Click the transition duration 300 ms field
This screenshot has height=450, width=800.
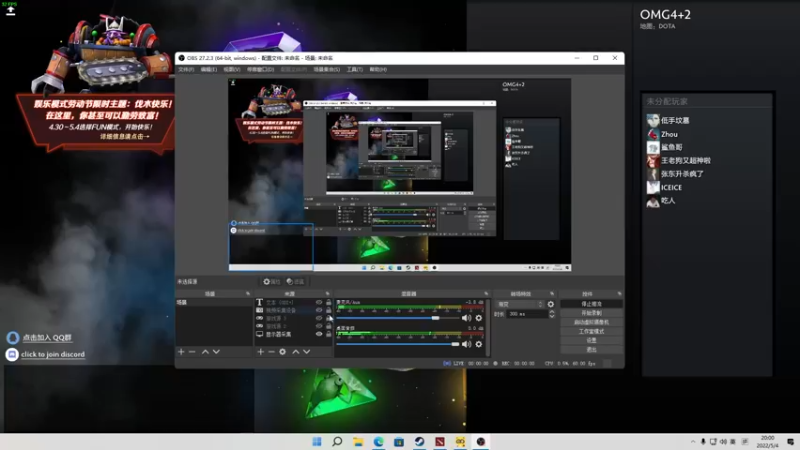(527, 314)
